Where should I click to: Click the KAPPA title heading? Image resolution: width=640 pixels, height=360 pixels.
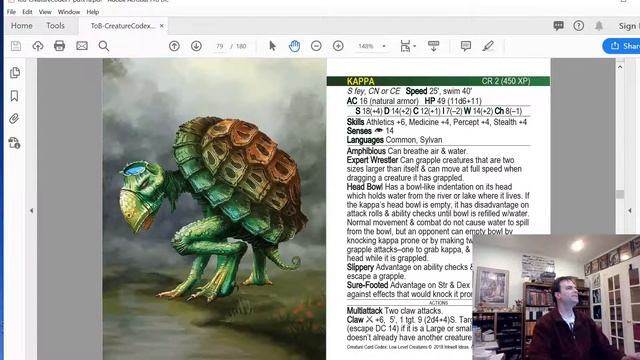pos(360,81)
